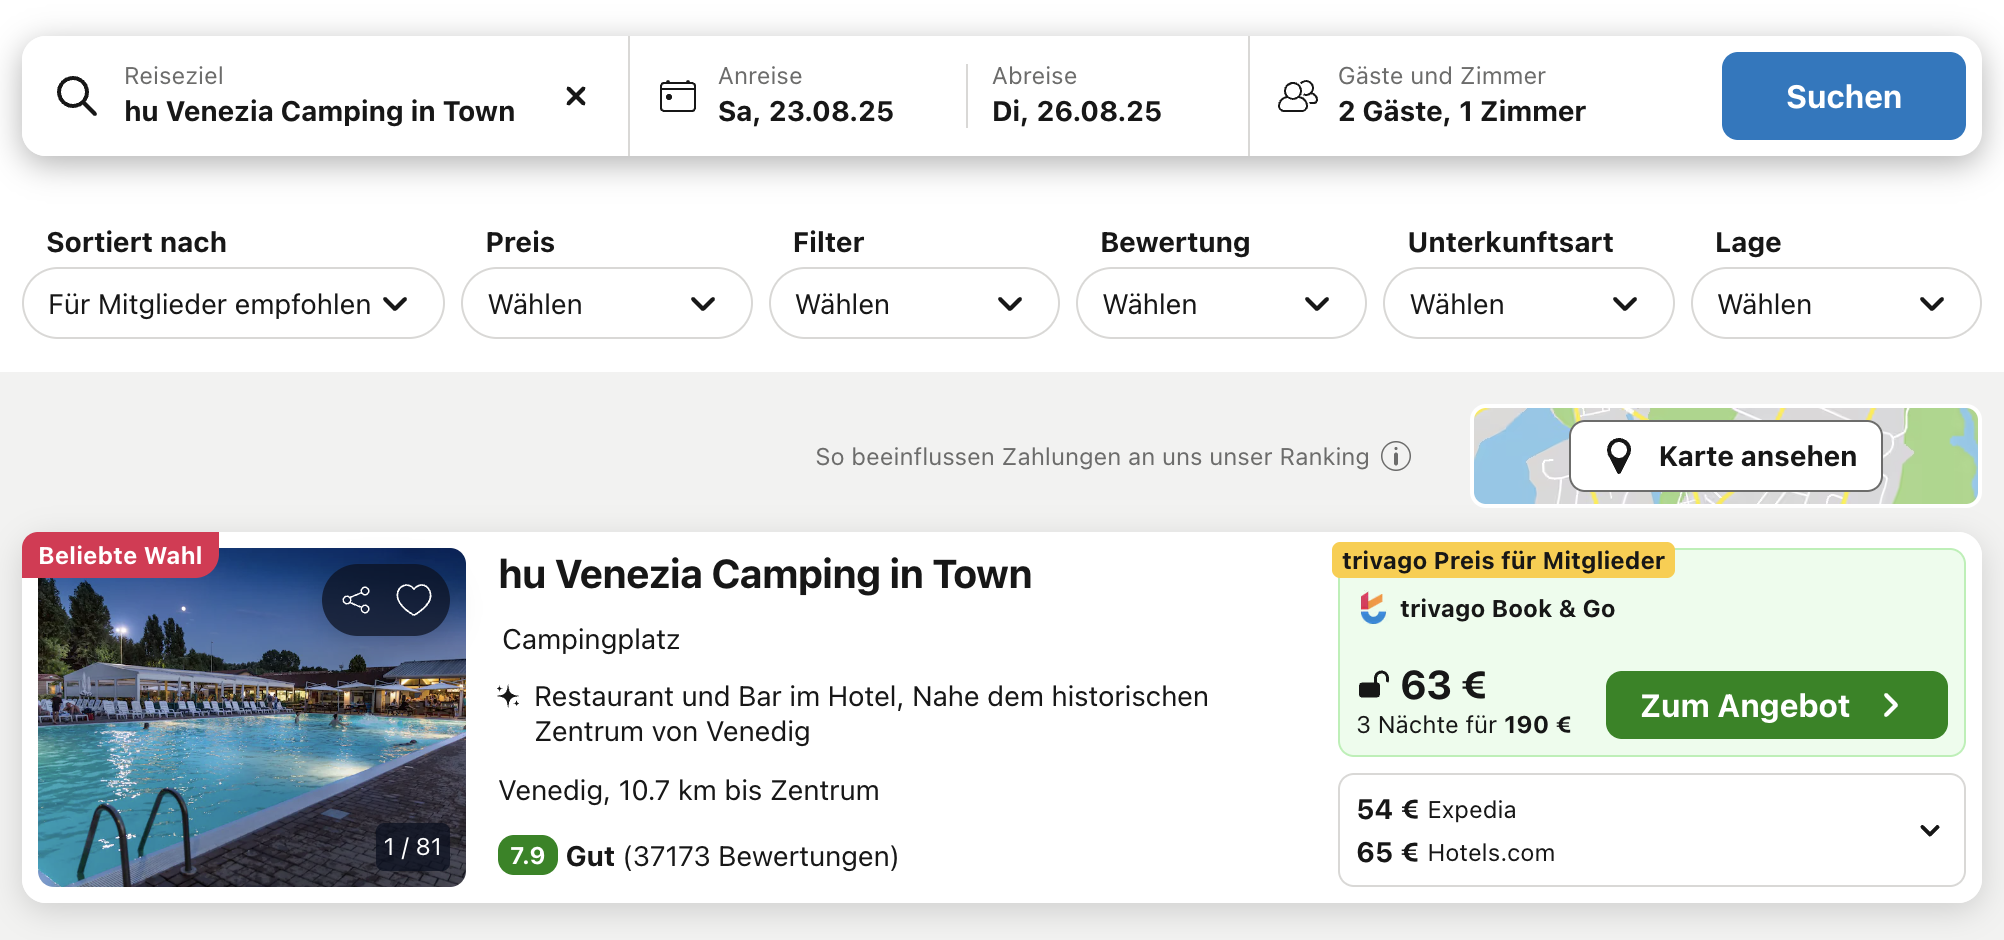Click the '1 / 81' photo counter
2004x940 pixels.
(x=413, y=847)
